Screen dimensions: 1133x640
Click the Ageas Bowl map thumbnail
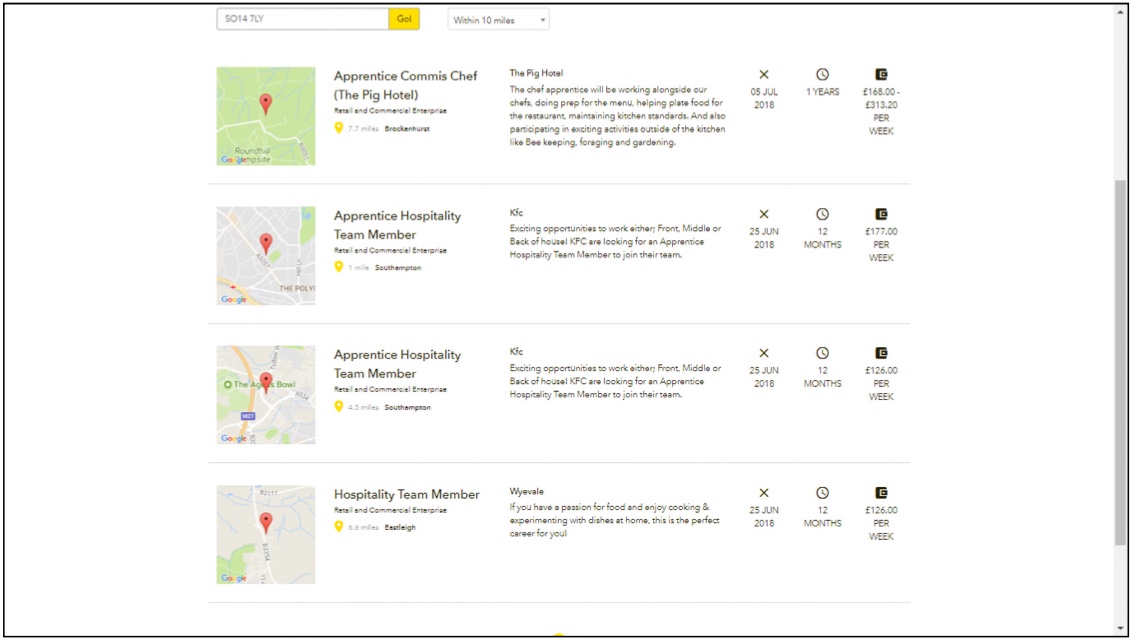(x=266, y=394)
